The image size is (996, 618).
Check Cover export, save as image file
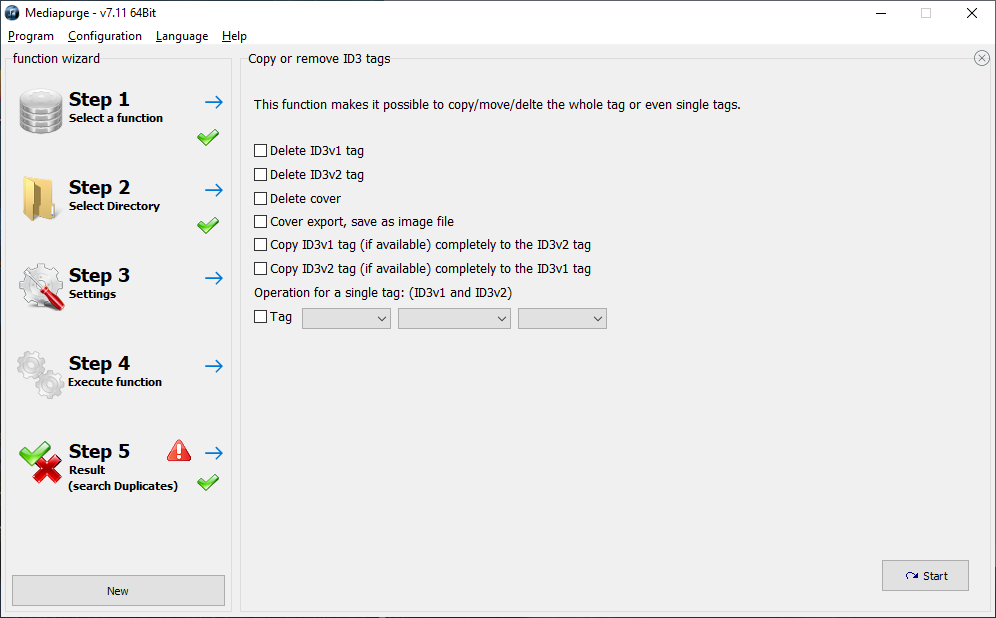pyautogui.click(x=260, y=222)
